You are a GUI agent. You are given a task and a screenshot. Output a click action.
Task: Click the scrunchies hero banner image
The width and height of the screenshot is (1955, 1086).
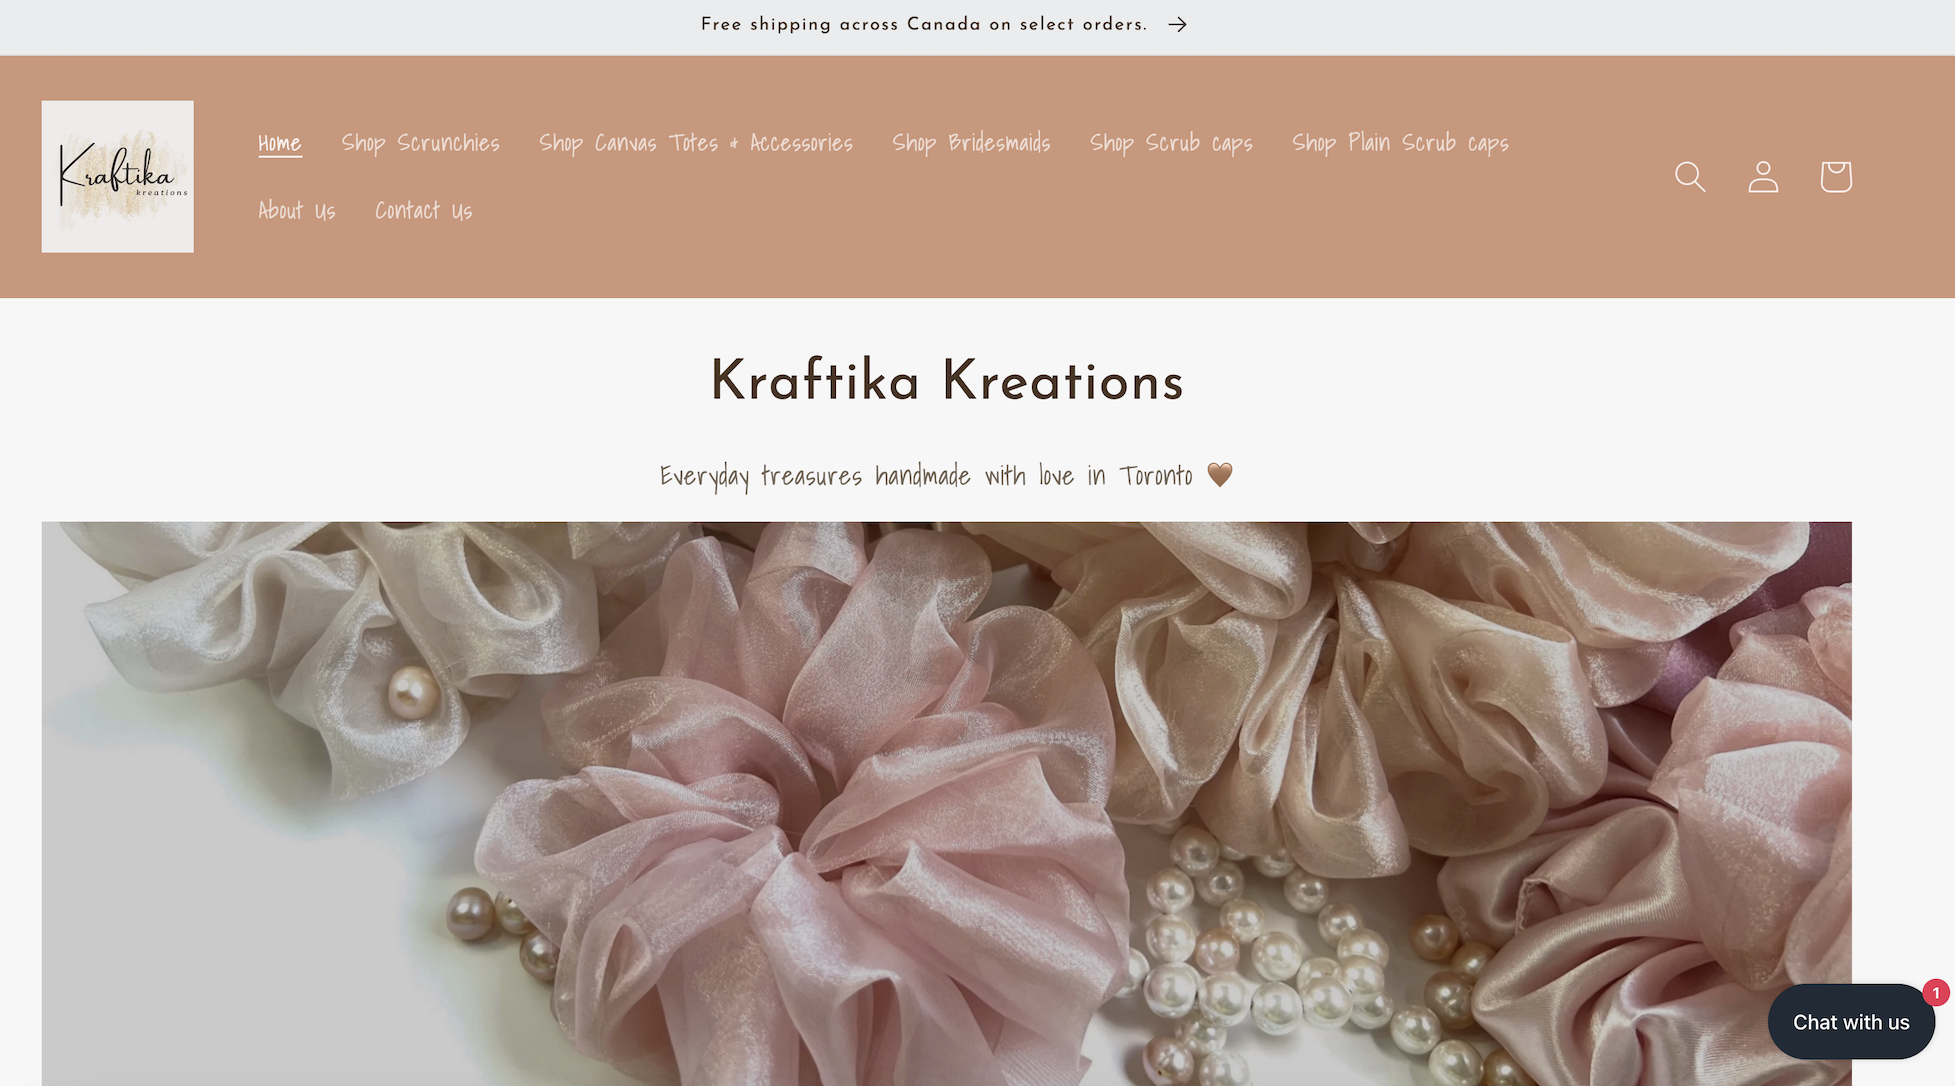tap(946, 804)
